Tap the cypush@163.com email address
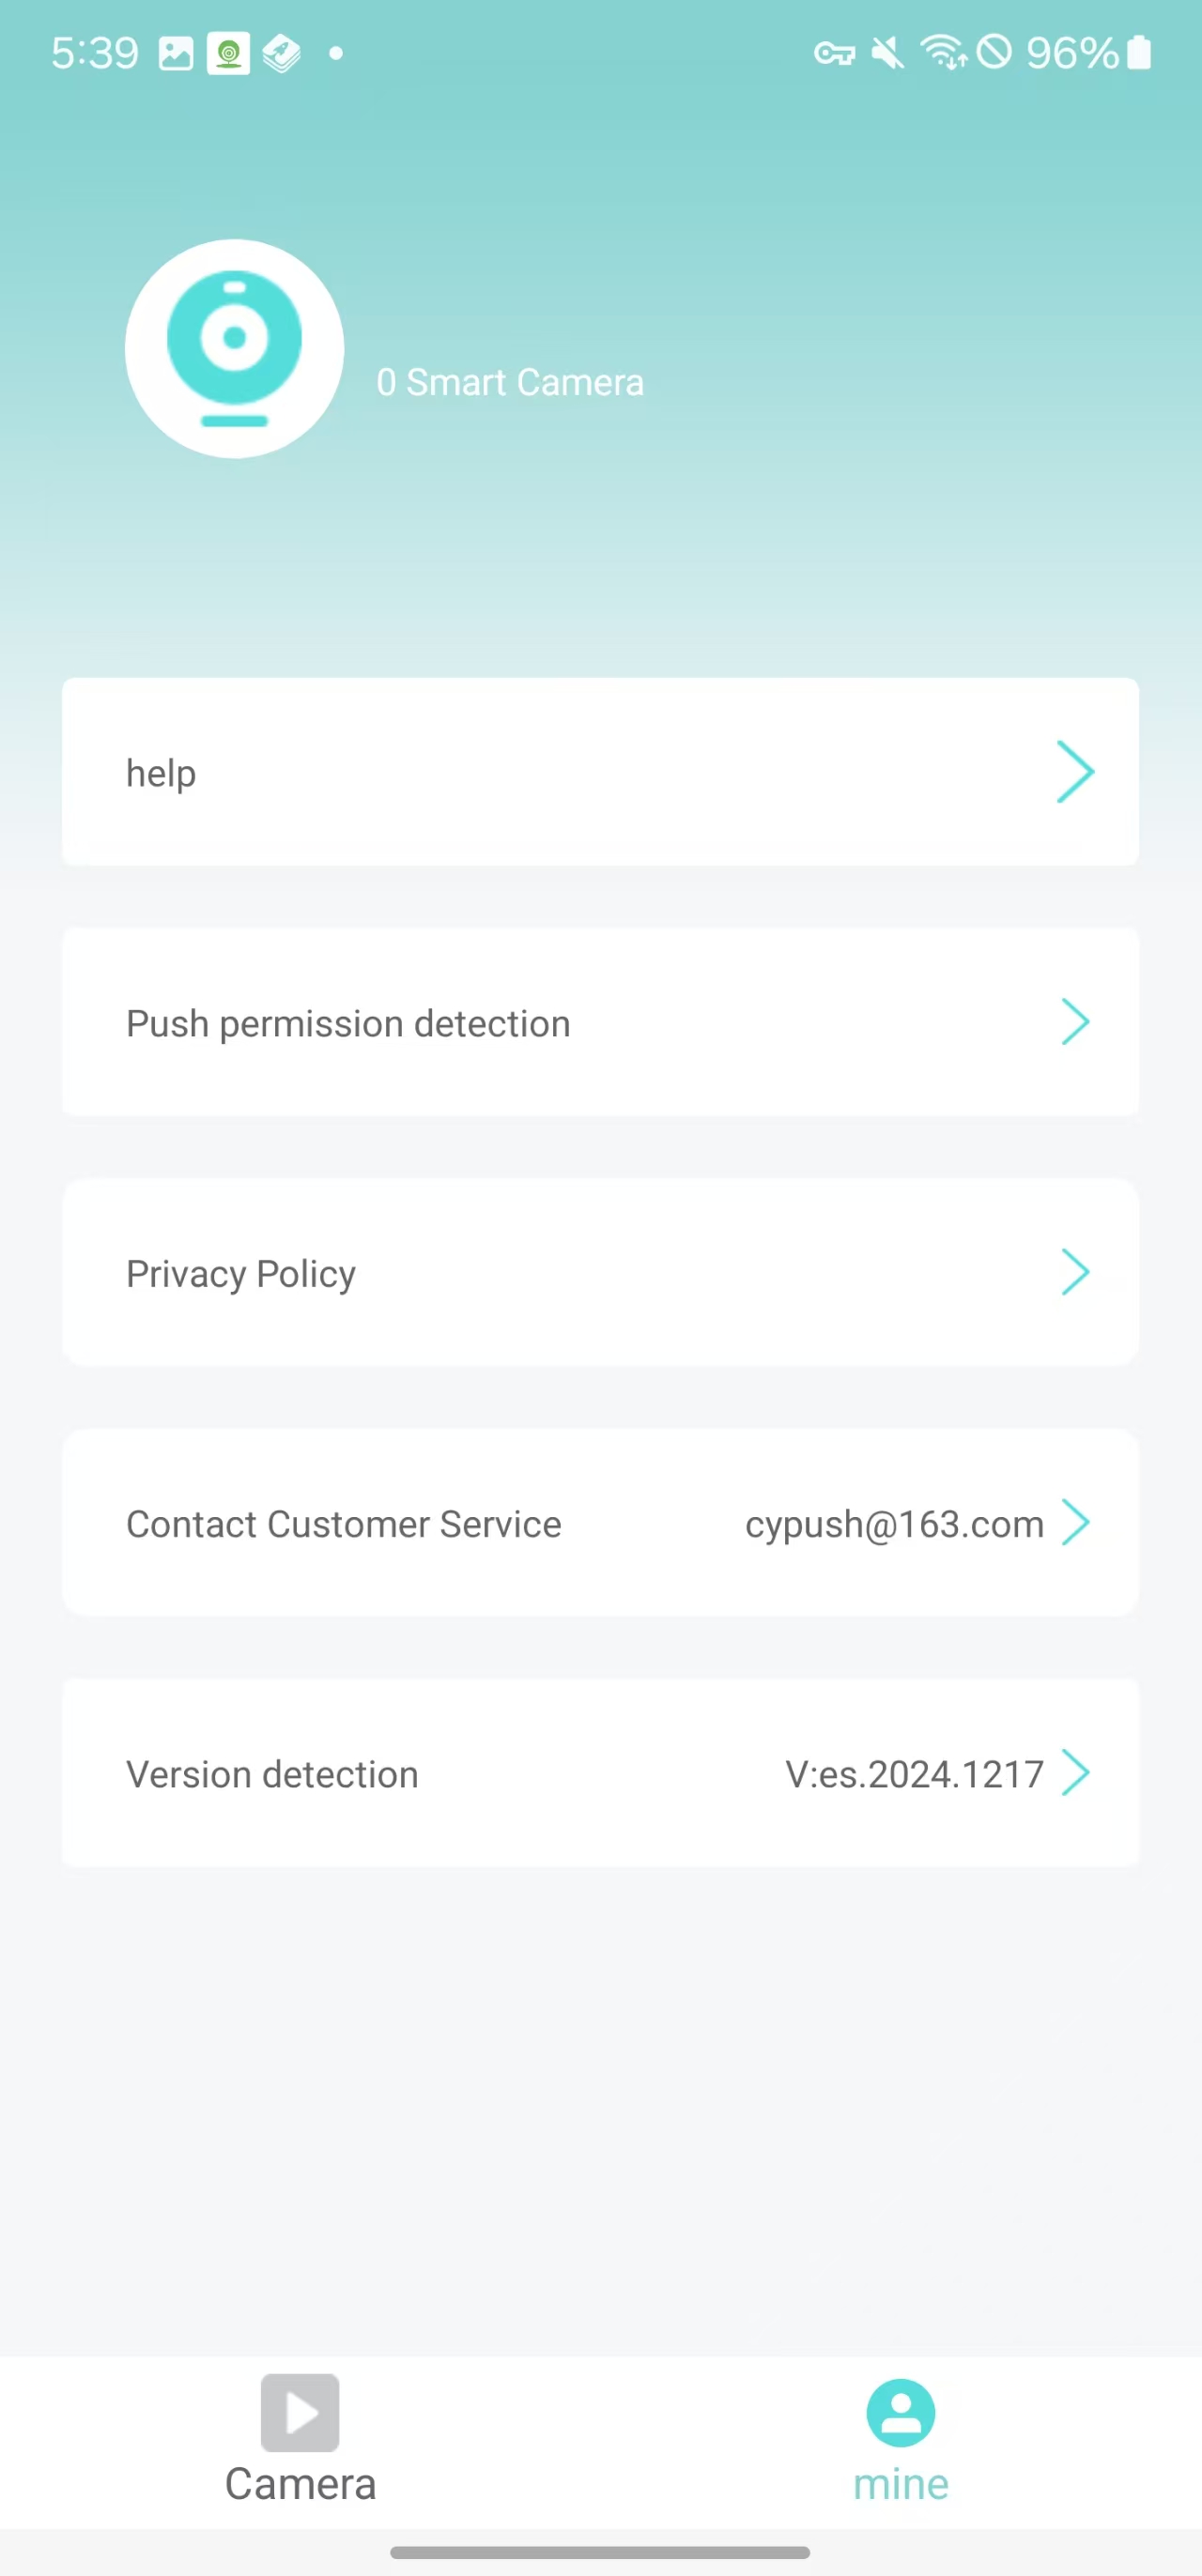The image size is (1202, 2576). coord(894,1524)
